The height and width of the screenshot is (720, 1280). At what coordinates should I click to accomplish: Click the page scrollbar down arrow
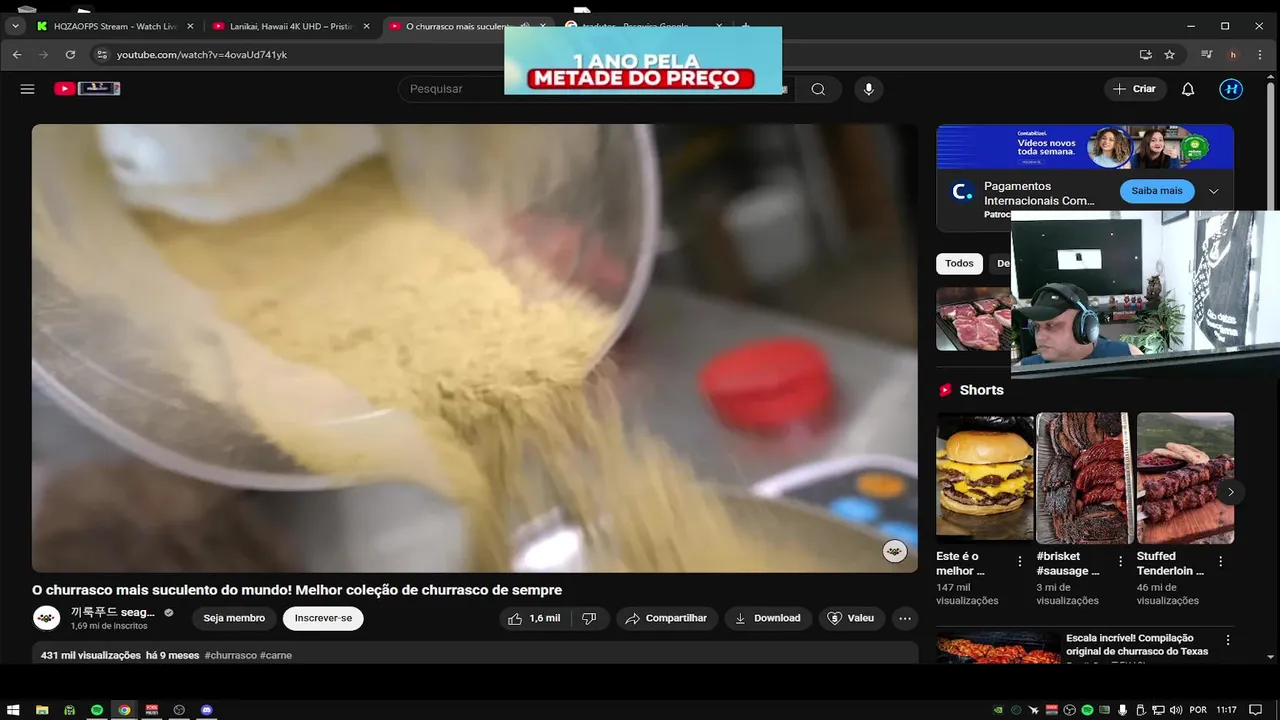click(x=1270, y=657)
